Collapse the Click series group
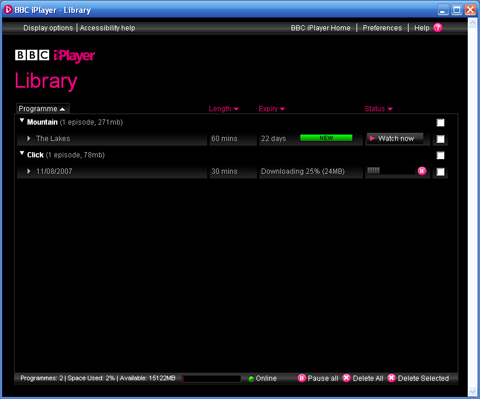This screenshot has height=399, width=480. [x=22, y=153]
